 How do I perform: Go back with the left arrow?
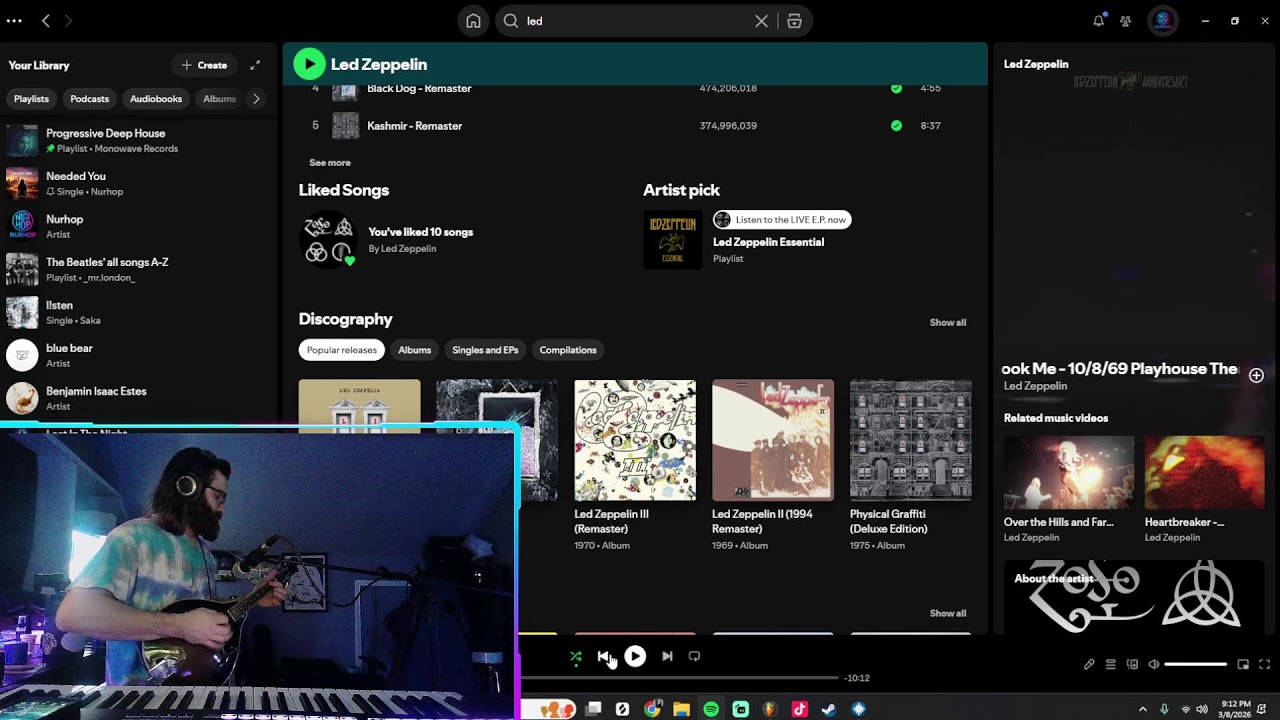click(46, 20)
